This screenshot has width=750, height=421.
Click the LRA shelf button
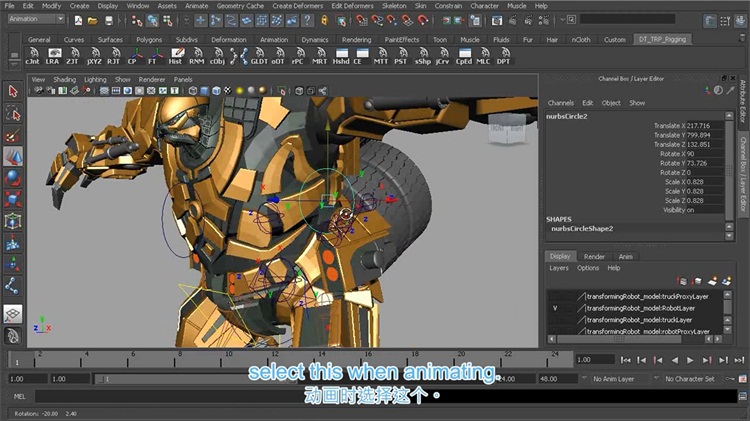coord(53,56)
